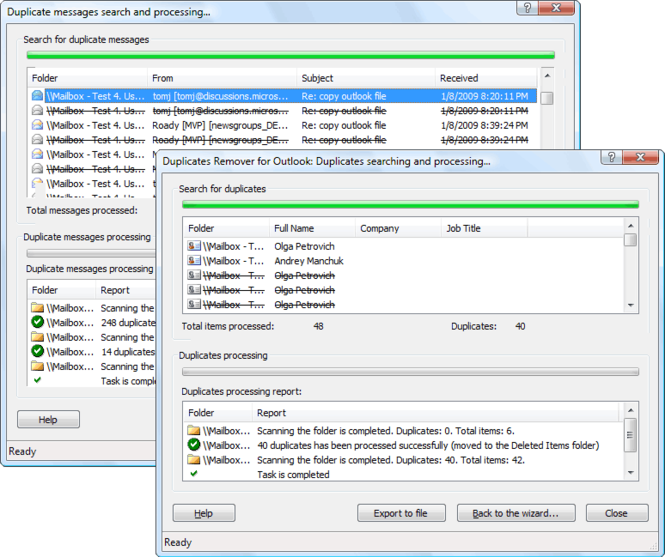Click 'Total items processed:' label in front window

tap(228, 326)
